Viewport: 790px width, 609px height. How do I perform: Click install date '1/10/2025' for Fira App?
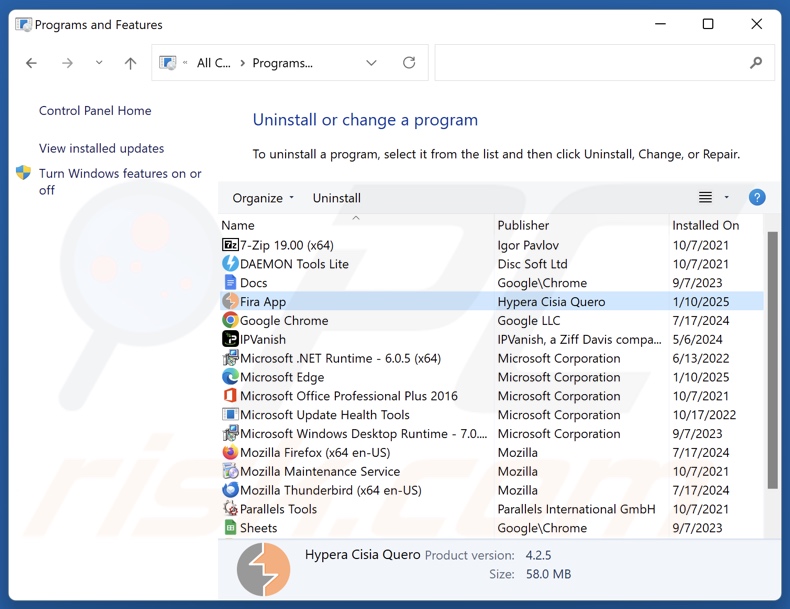click(x=700, y=302)
